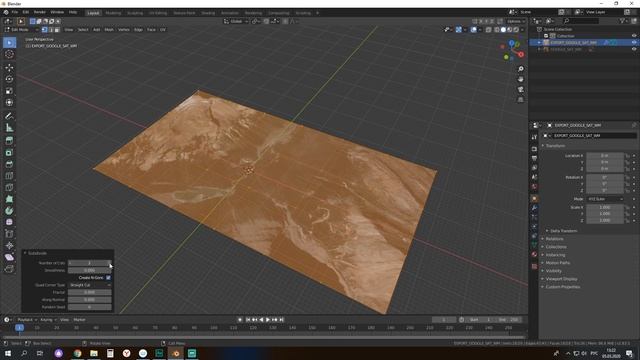The image size is (640, 360).
Task: Open the Quad Corner Type dropdown
Action: 90,285
